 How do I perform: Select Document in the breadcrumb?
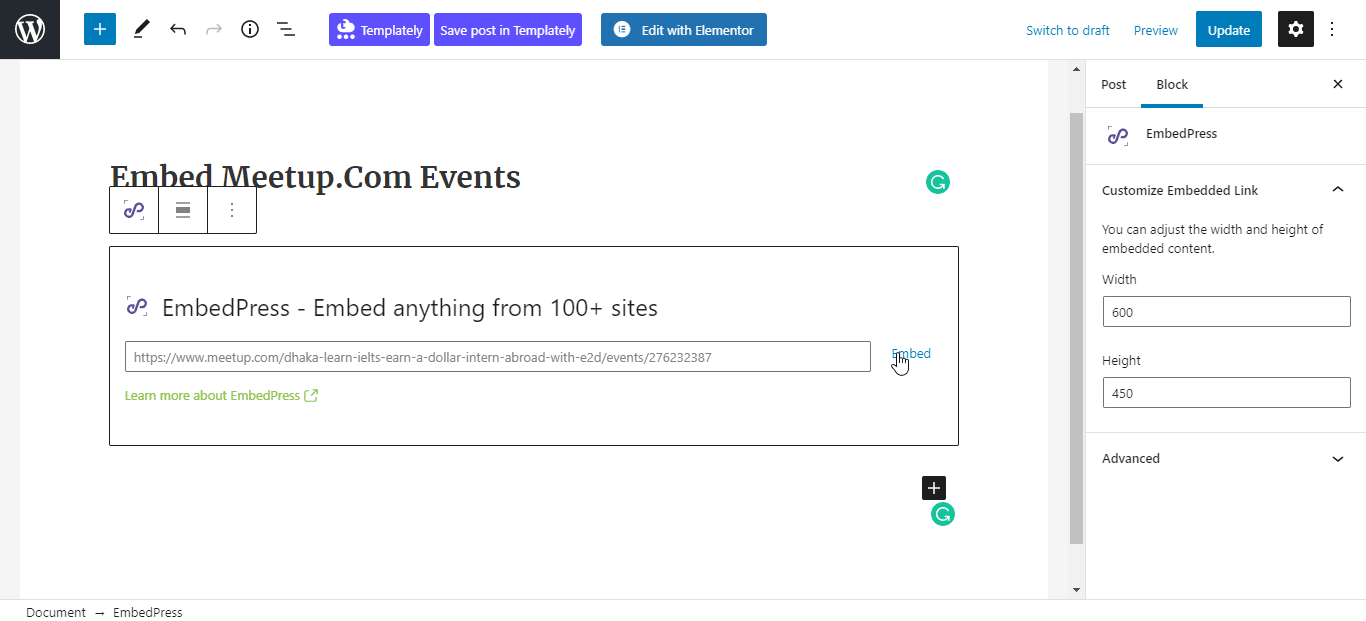(x=56, y=612)
